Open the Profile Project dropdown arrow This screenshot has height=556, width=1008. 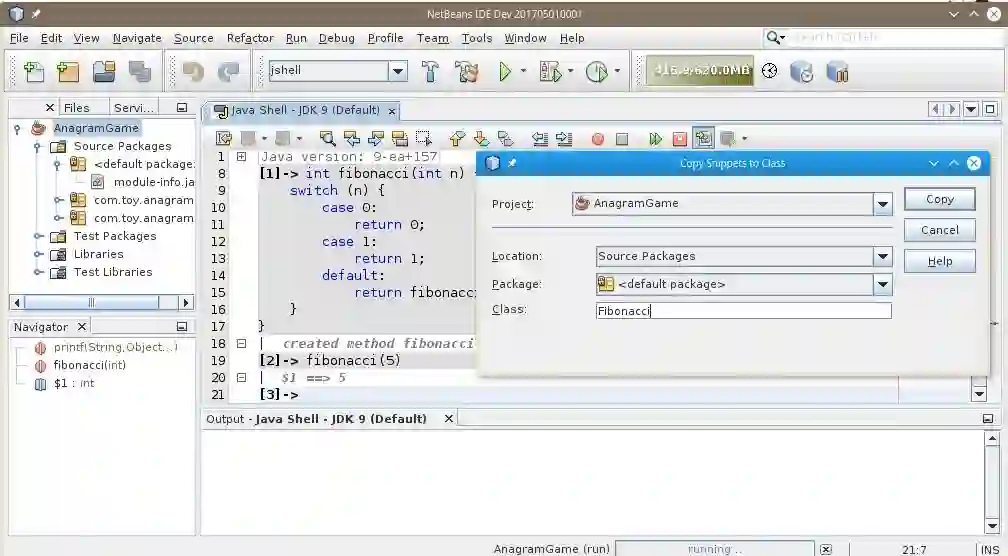pyautogui.click(x=617, y=71)
